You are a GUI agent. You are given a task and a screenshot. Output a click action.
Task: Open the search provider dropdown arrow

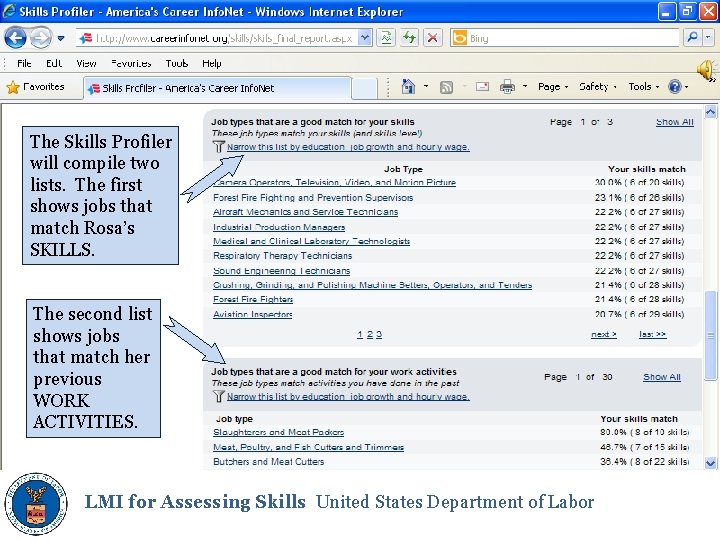[x=709, y=38]
